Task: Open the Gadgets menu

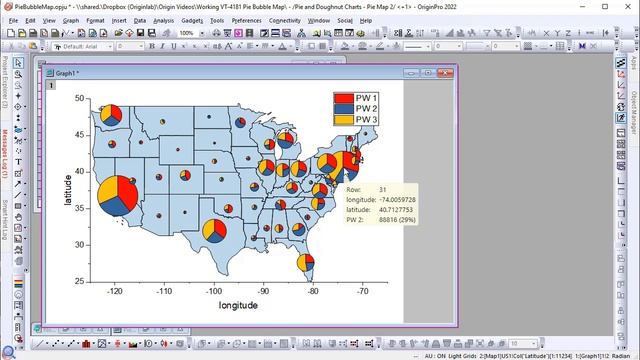Action: [x=192, y=20]
